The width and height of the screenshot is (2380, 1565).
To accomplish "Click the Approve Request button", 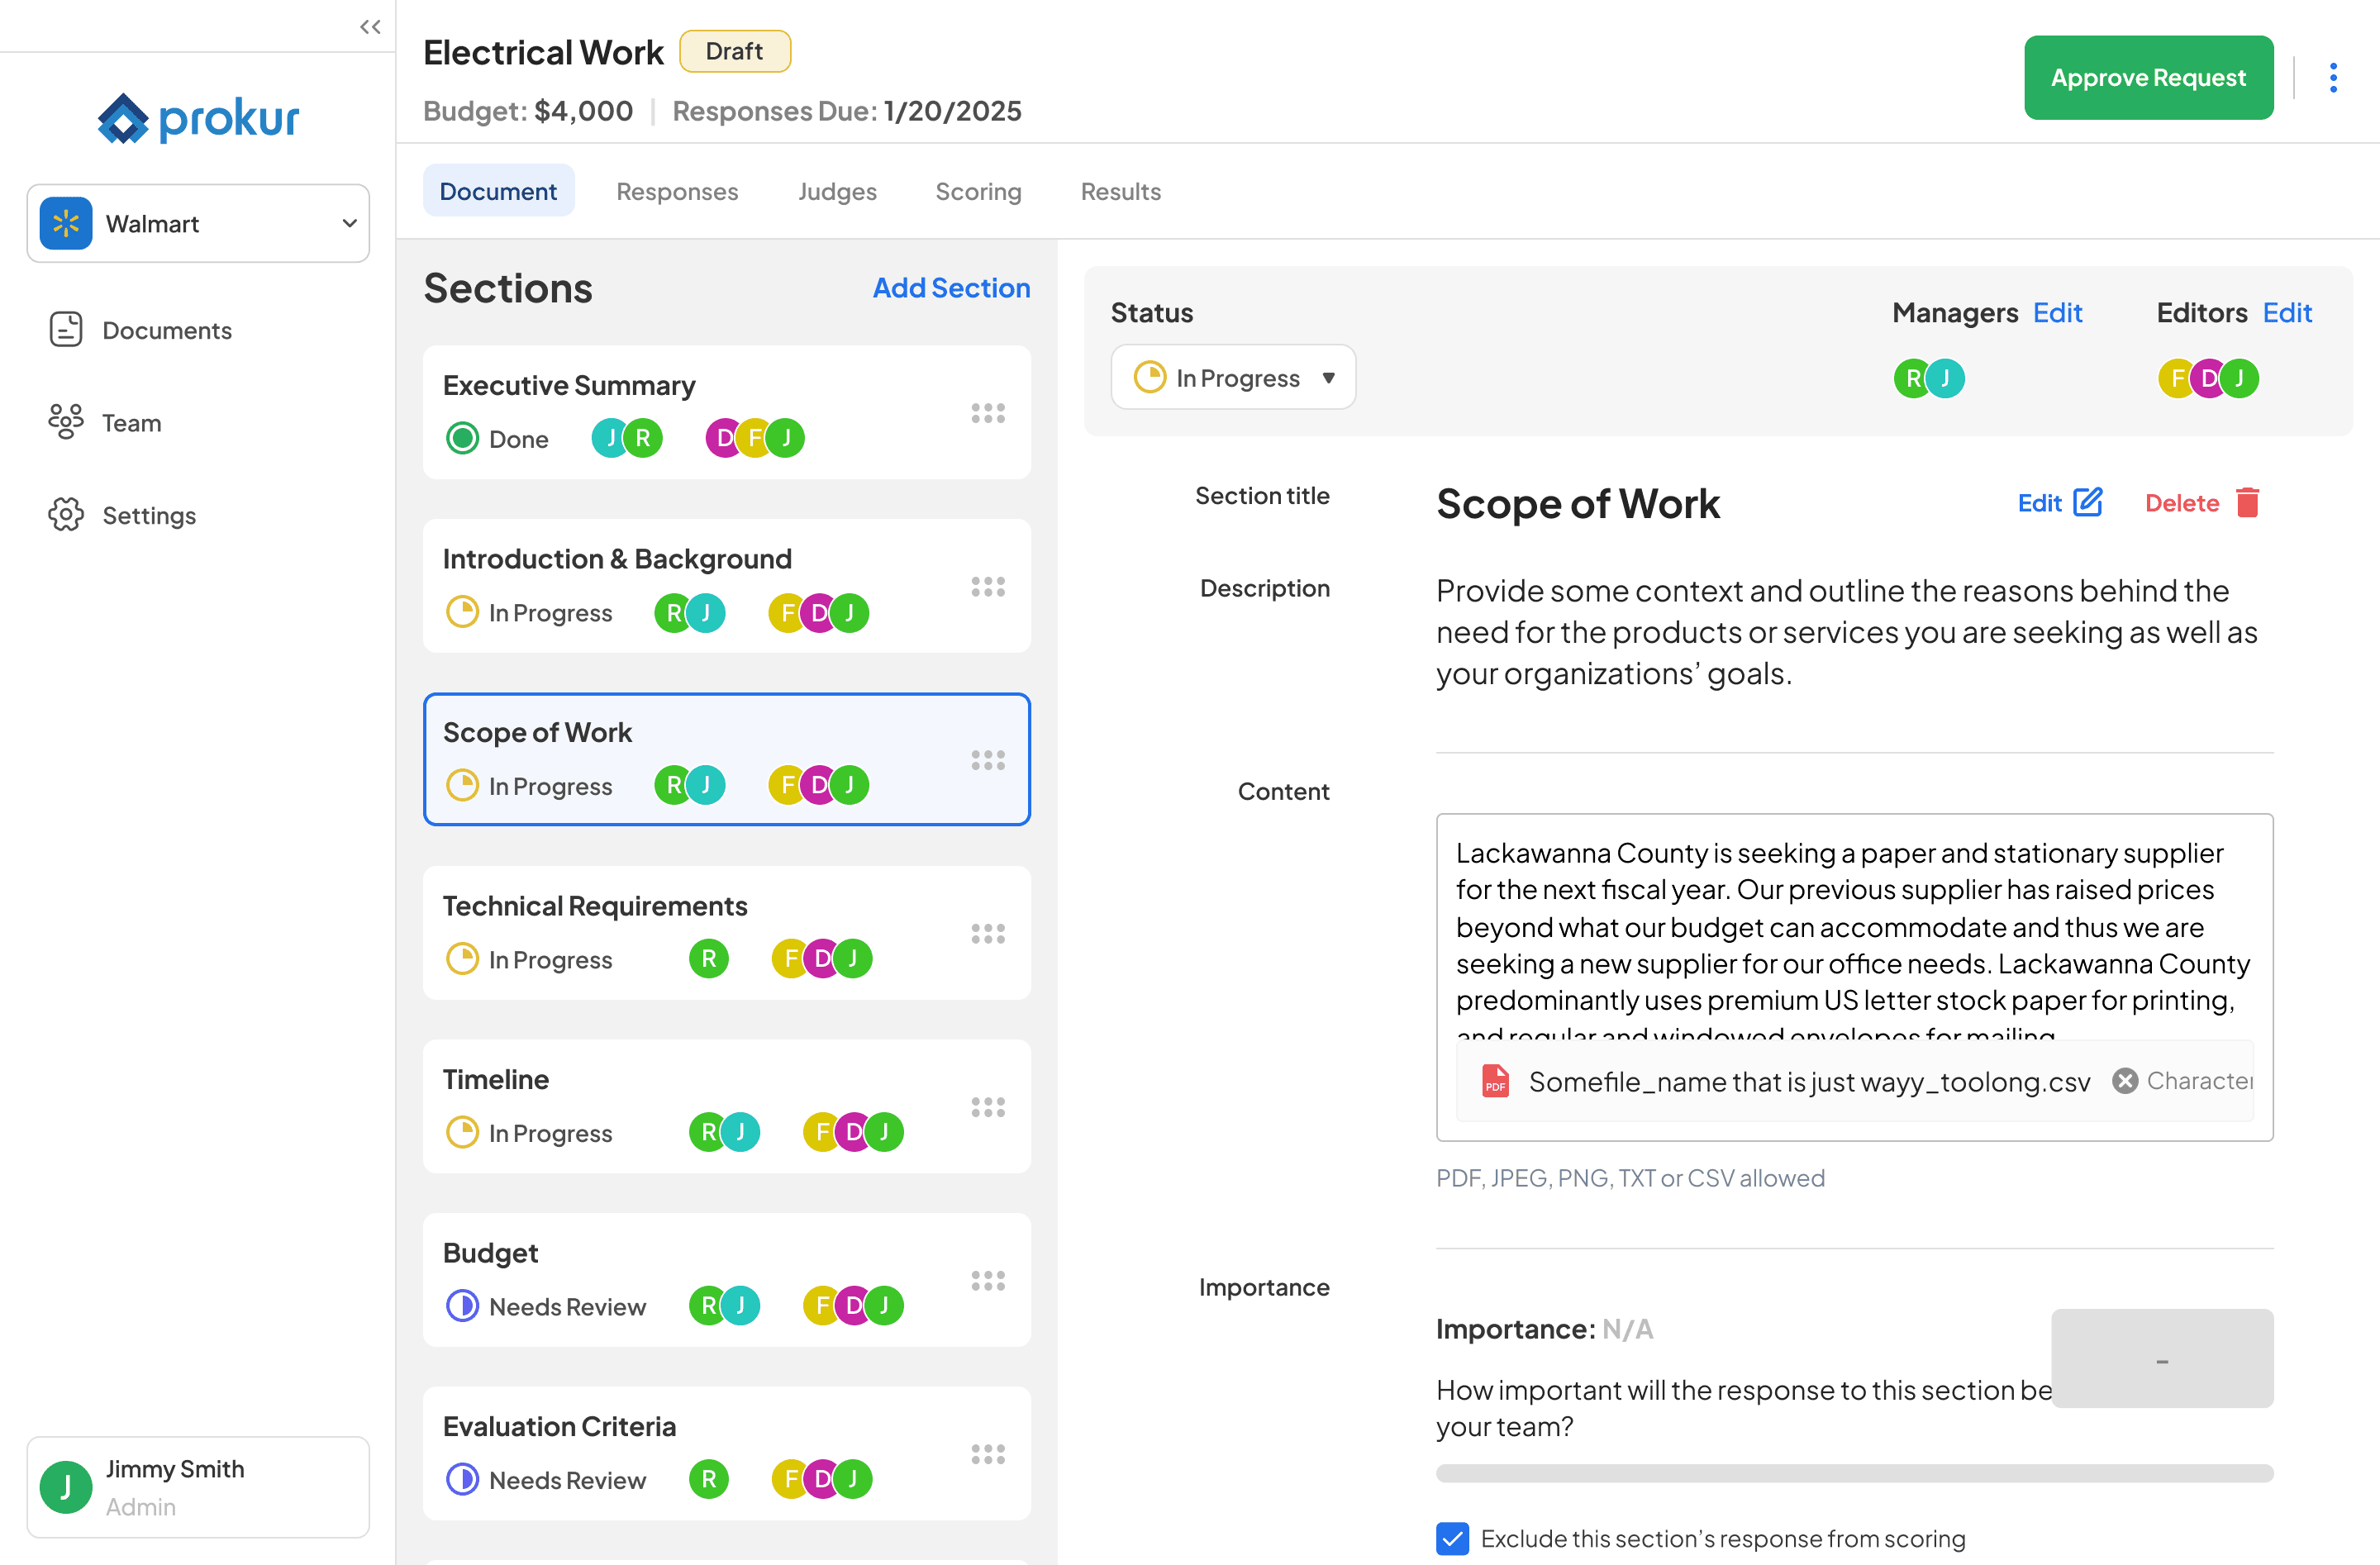I will [x=2147, y=78].
